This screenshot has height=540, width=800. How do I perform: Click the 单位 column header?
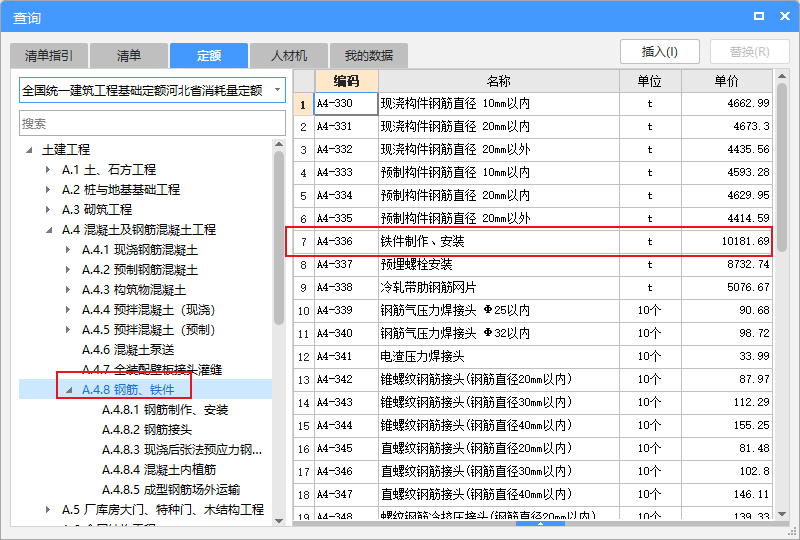(650, 81)
